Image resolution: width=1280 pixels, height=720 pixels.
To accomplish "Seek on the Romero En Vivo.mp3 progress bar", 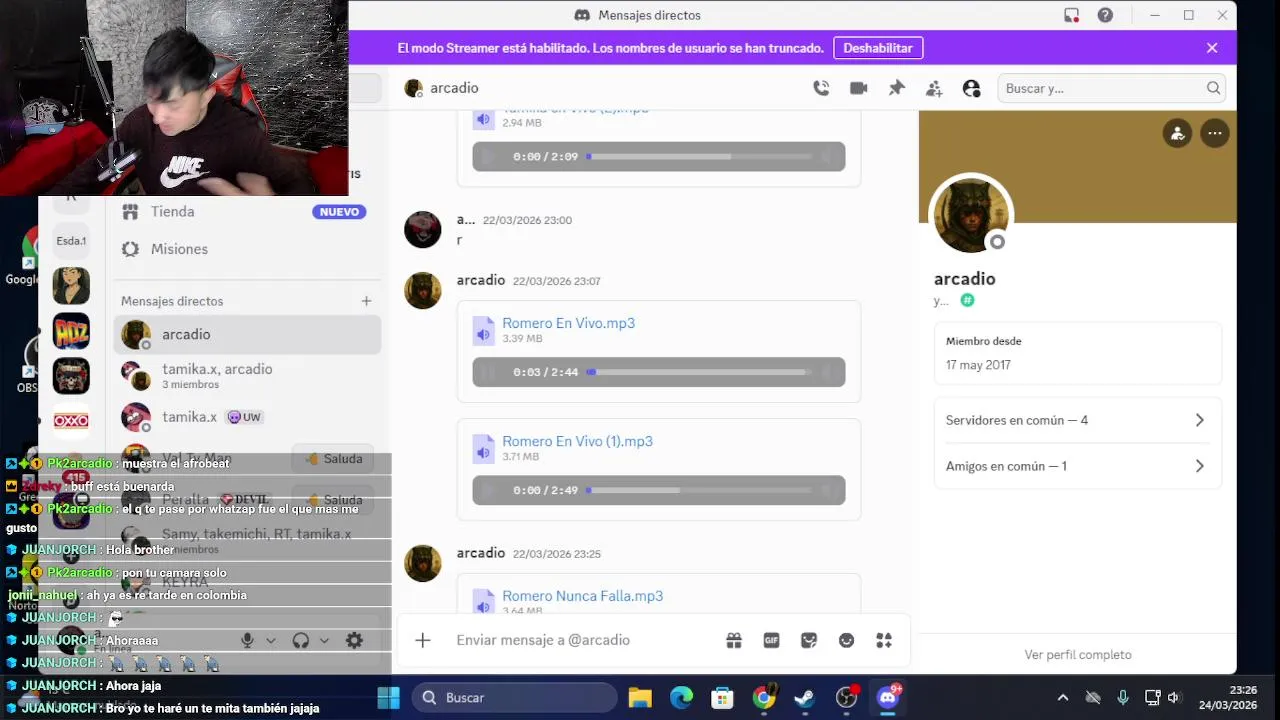I will (698, 372).
